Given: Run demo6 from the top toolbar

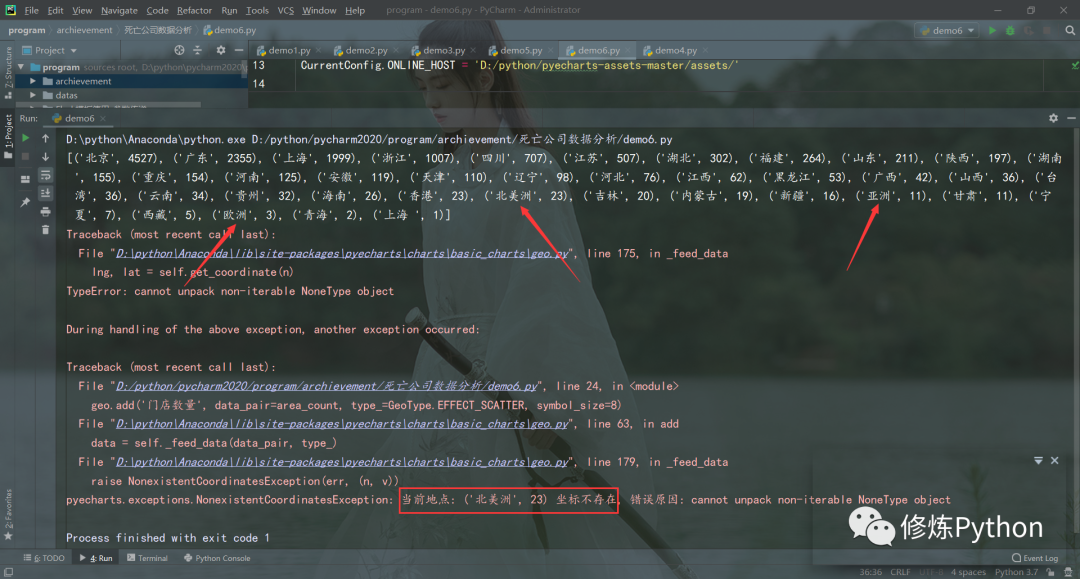Looking at the screenshot, I should (x=992, y=30).
